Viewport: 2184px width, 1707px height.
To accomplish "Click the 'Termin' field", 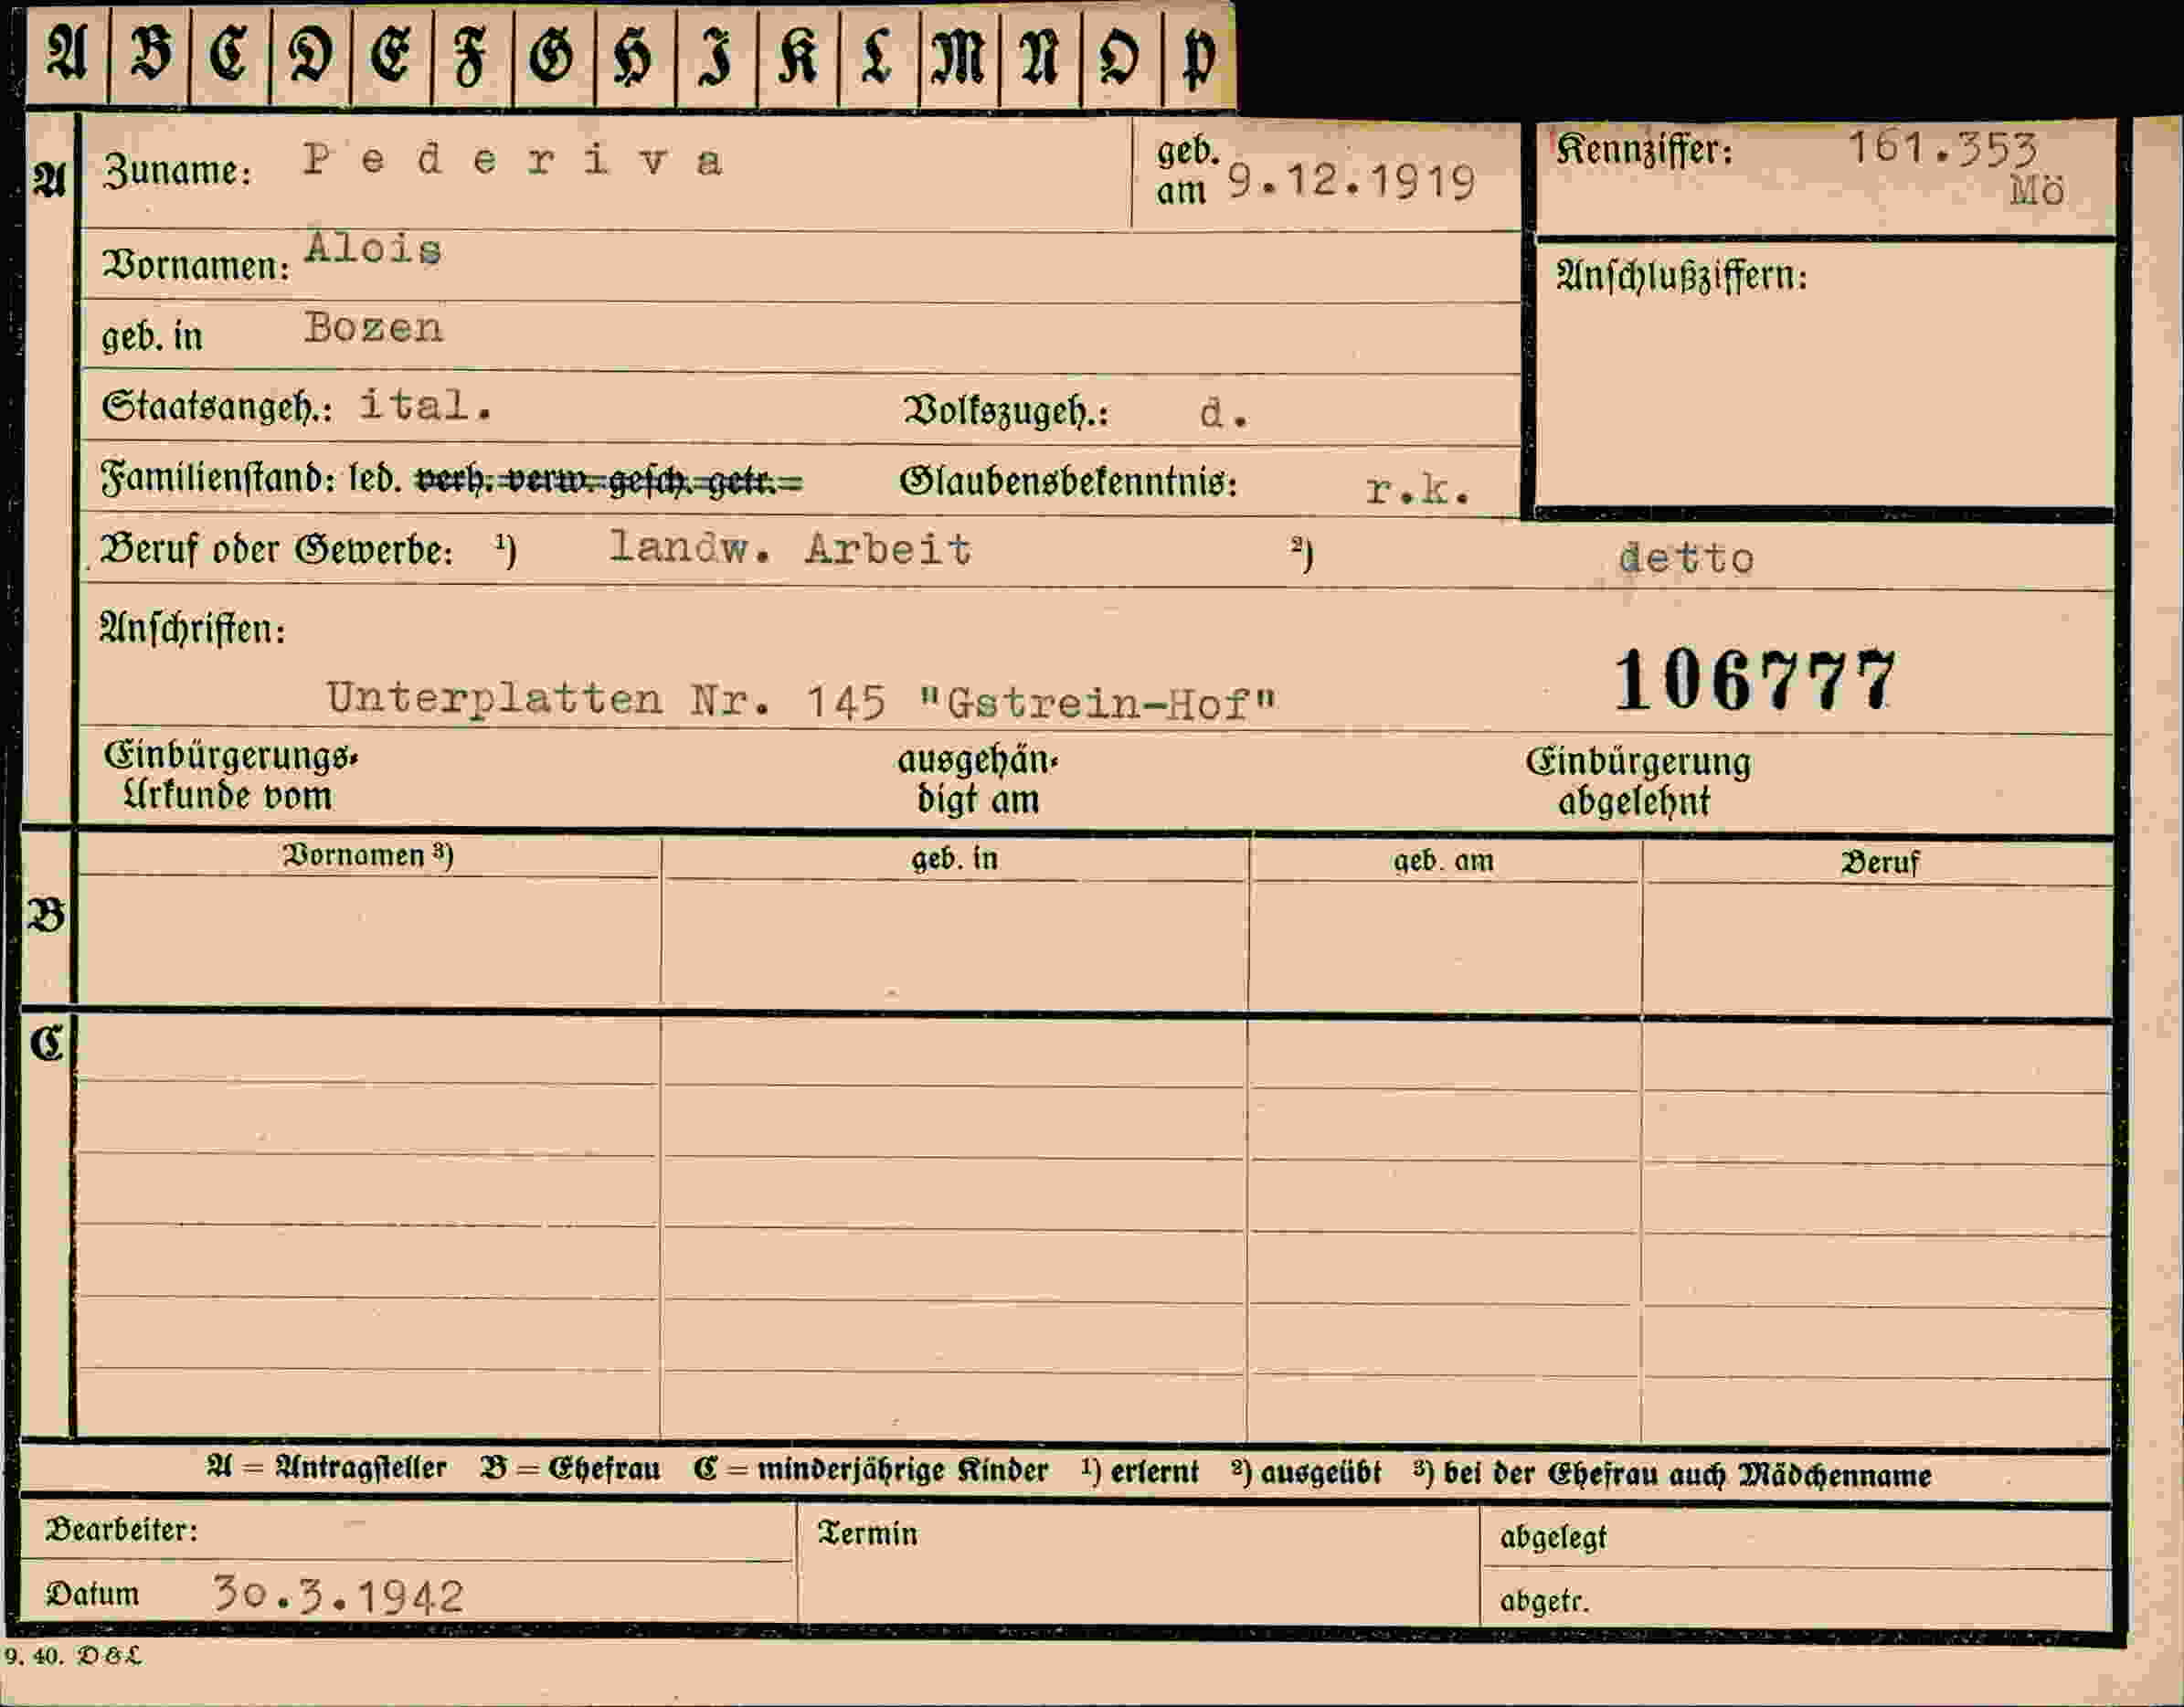I will [x=1138, y=1564].
